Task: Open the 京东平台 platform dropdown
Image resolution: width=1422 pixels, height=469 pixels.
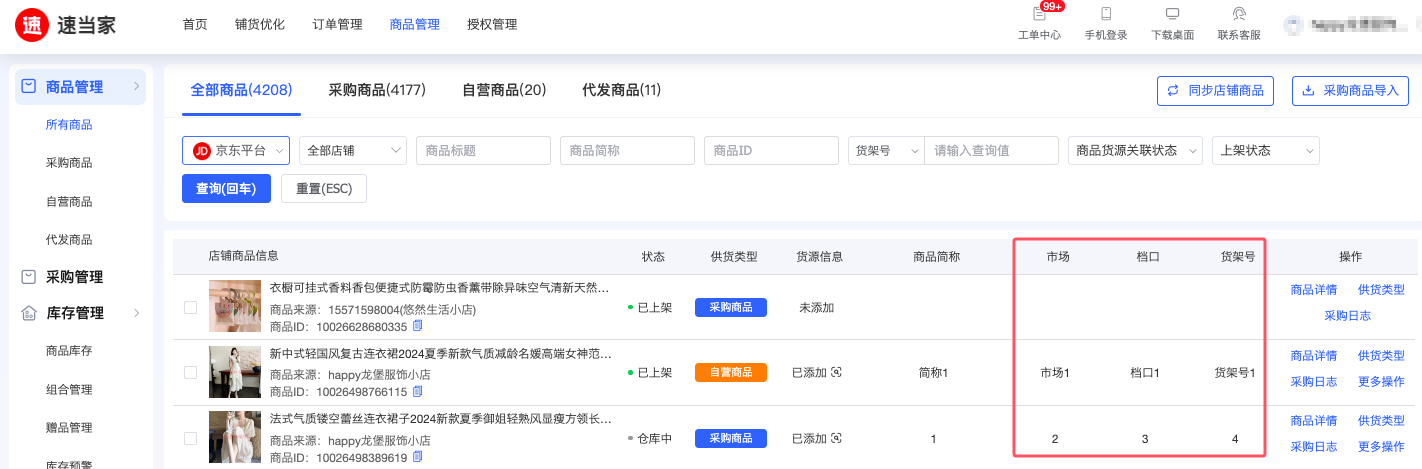Action: [236, 151]
